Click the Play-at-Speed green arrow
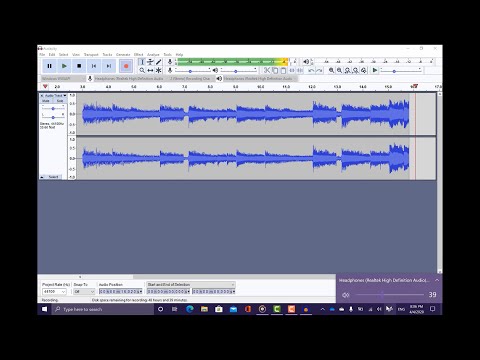The image size is (480, 360). [x=375, y=70]
